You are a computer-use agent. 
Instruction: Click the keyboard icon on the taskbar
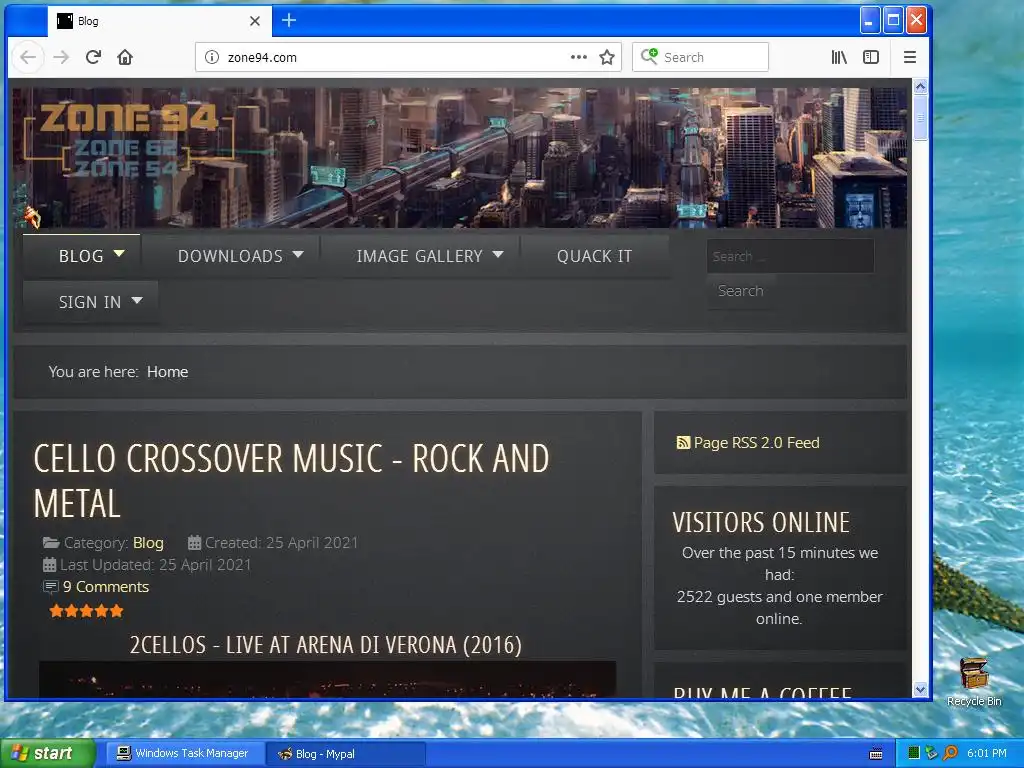[876, 754]
